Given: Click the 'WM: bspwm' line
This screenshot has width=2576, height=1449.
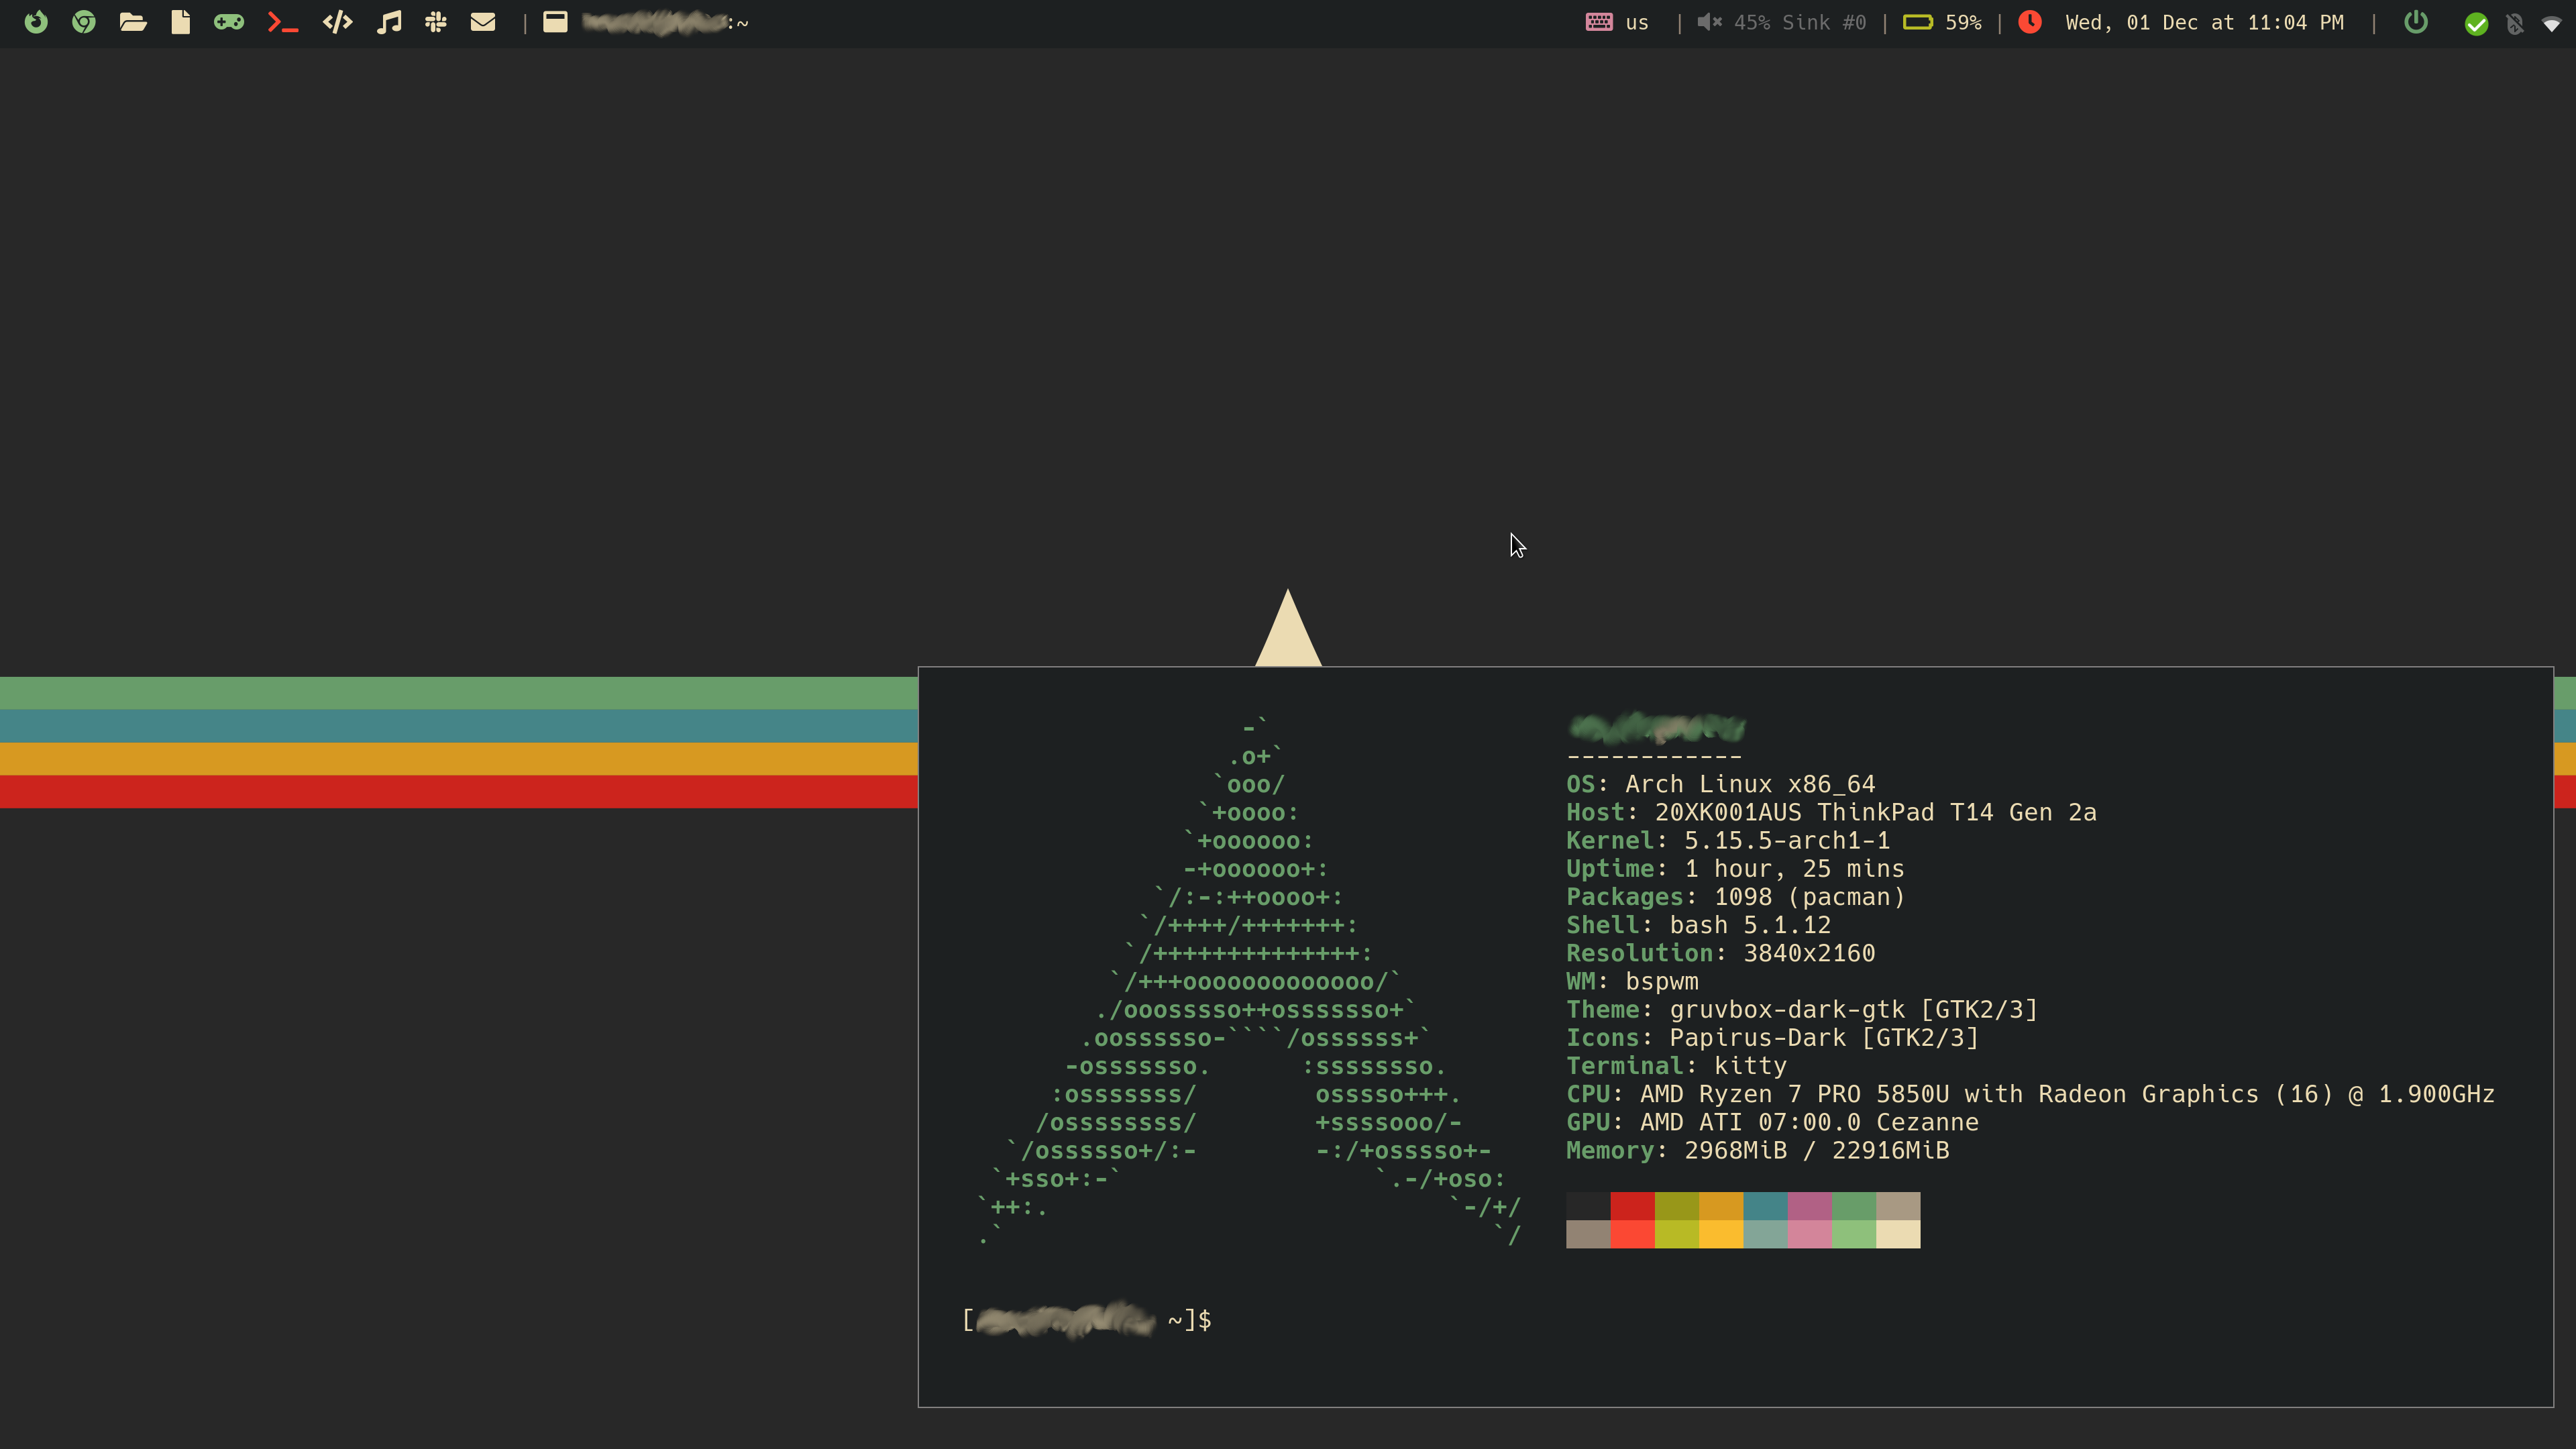Looking at the screenshot, I should 1632,981.
